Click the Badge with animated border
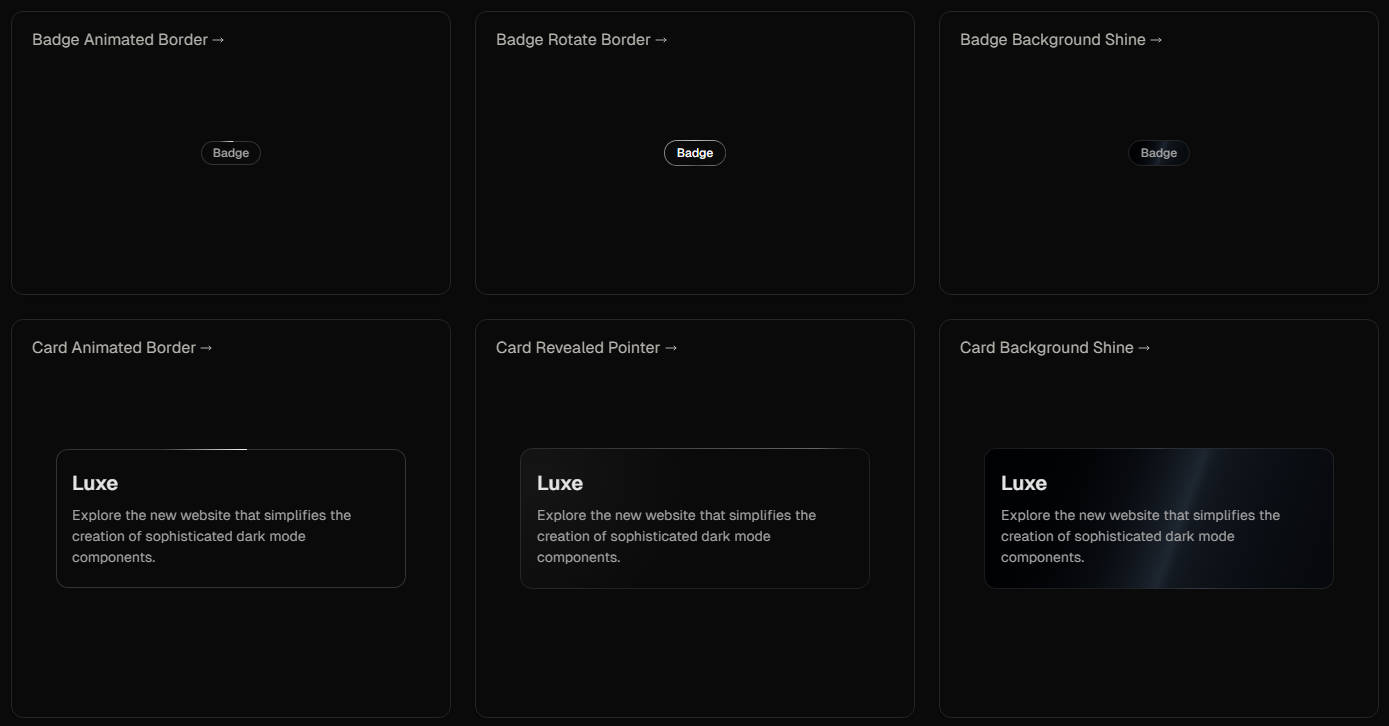1389x726 pixels. point(231,152)
